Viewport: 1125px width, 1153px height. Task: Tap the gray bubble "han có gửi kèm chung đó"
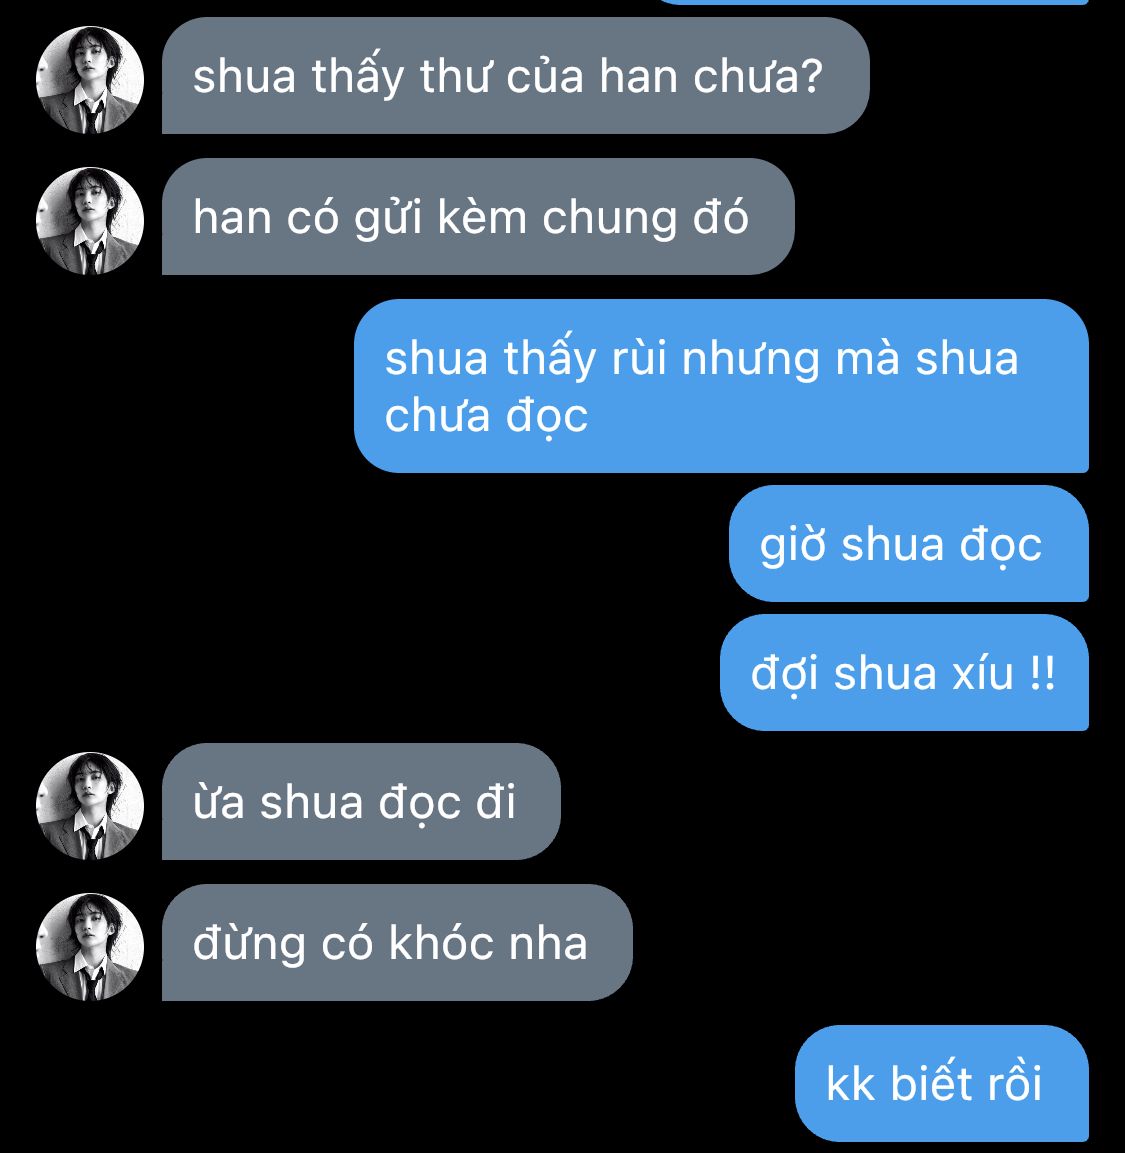(x=478, y=217)
